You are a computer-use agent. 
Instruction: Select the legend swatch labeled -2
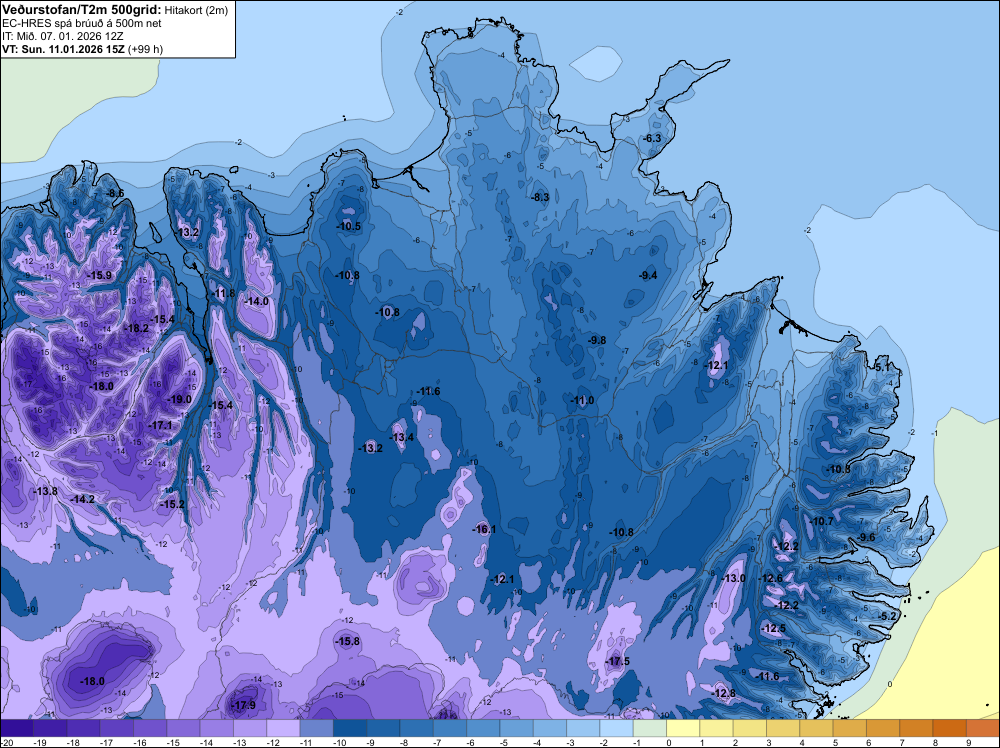coord(617,728)
